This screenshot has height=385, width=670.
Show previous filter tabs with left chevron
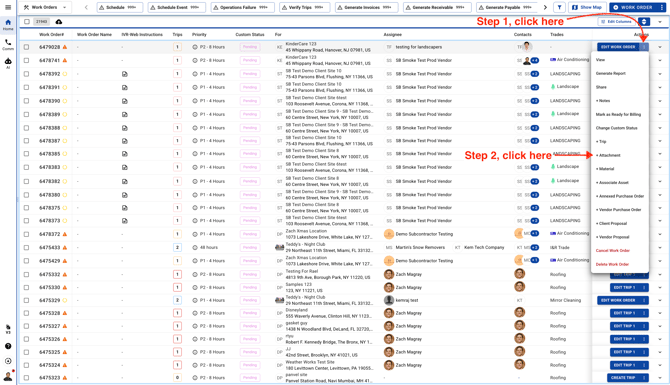pyautogui.click(x=86, y=7)
